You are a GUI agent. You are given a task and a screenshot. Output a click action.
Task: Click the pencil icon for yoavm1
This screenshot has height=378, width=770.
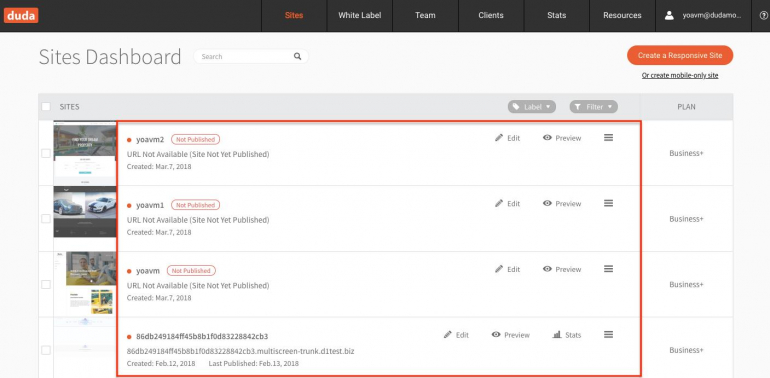pos(499,203)
